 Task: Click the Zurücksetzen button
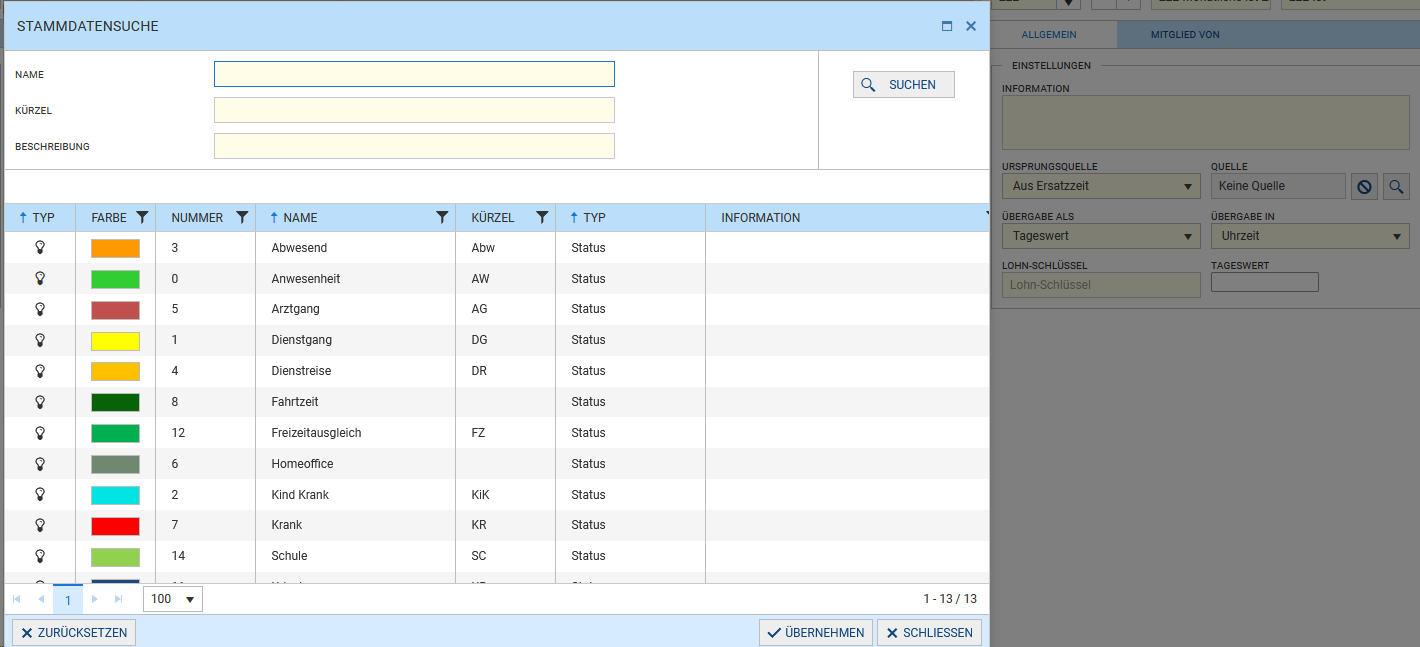[x=74, y=633]
